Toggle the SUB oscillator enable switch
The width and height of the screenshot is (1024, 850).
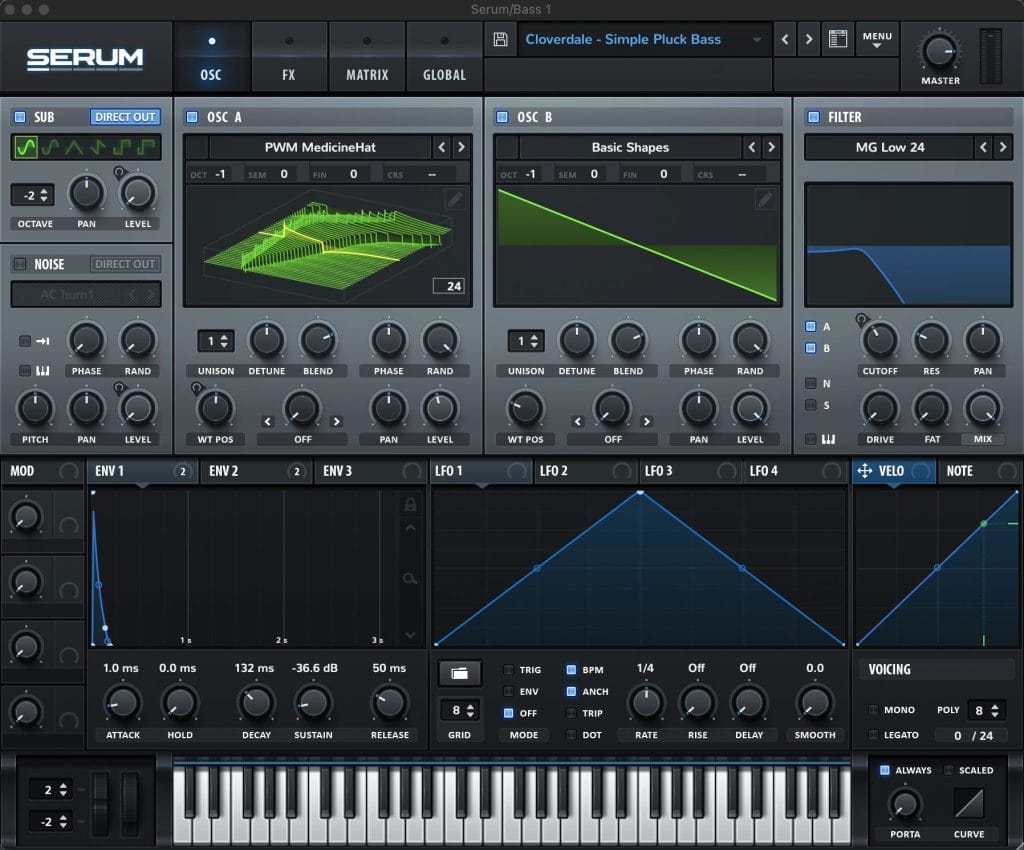[x=20, y=117]
